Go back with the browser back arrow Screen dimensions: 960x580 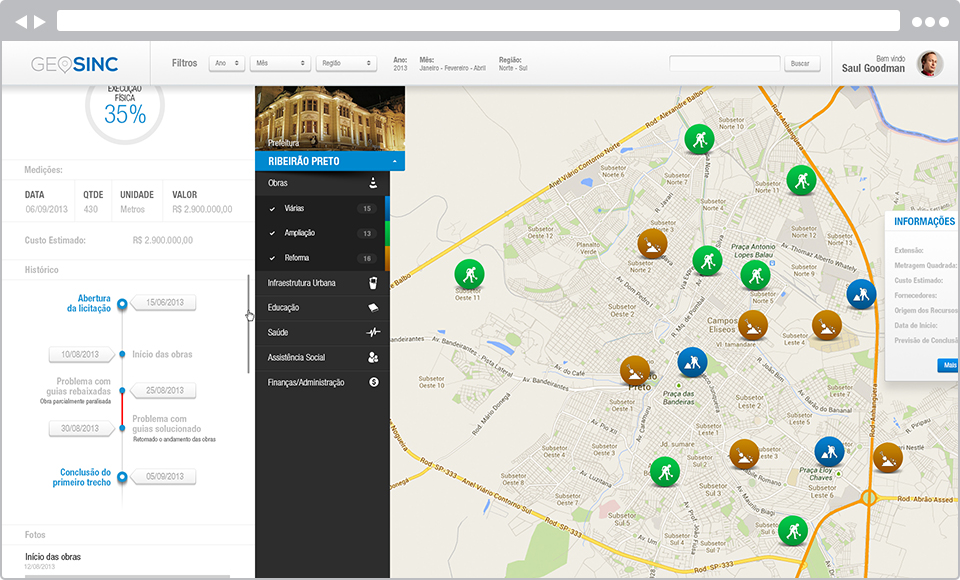point(21,22)
